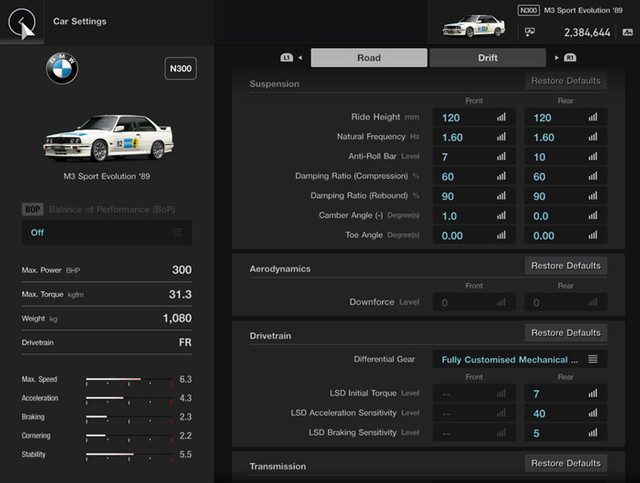Switch to the Drift settings tab
This screenshot has width=640, height=483.
487,58
